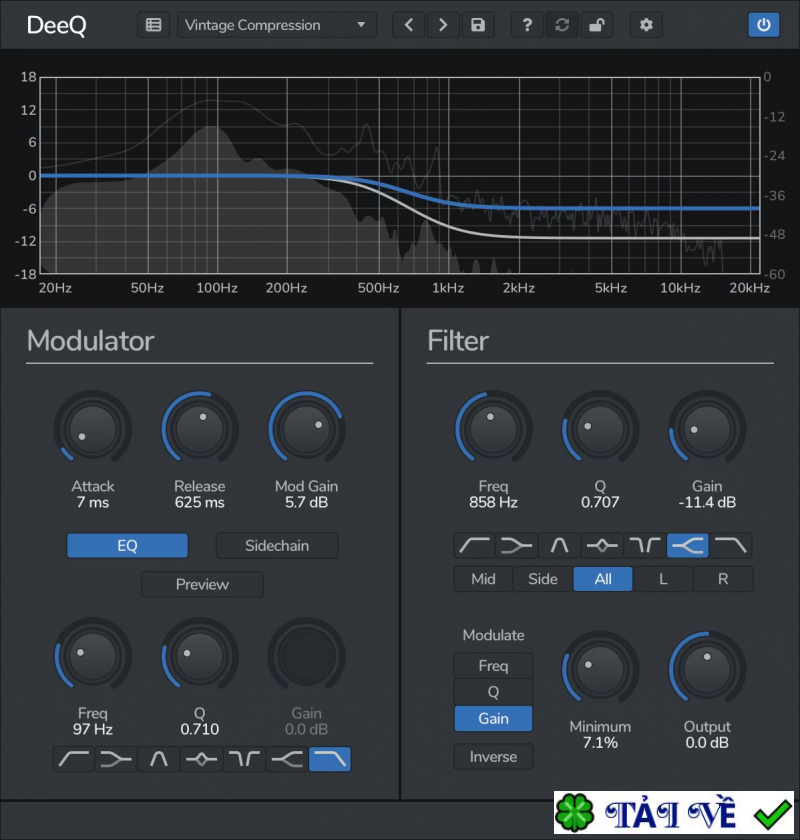Image resolution: width=800 pixels, height=840 pixels.
Task: Click the refresh arrows icon in toolbar
Action: pyautogui.click(x=562, y=25)
